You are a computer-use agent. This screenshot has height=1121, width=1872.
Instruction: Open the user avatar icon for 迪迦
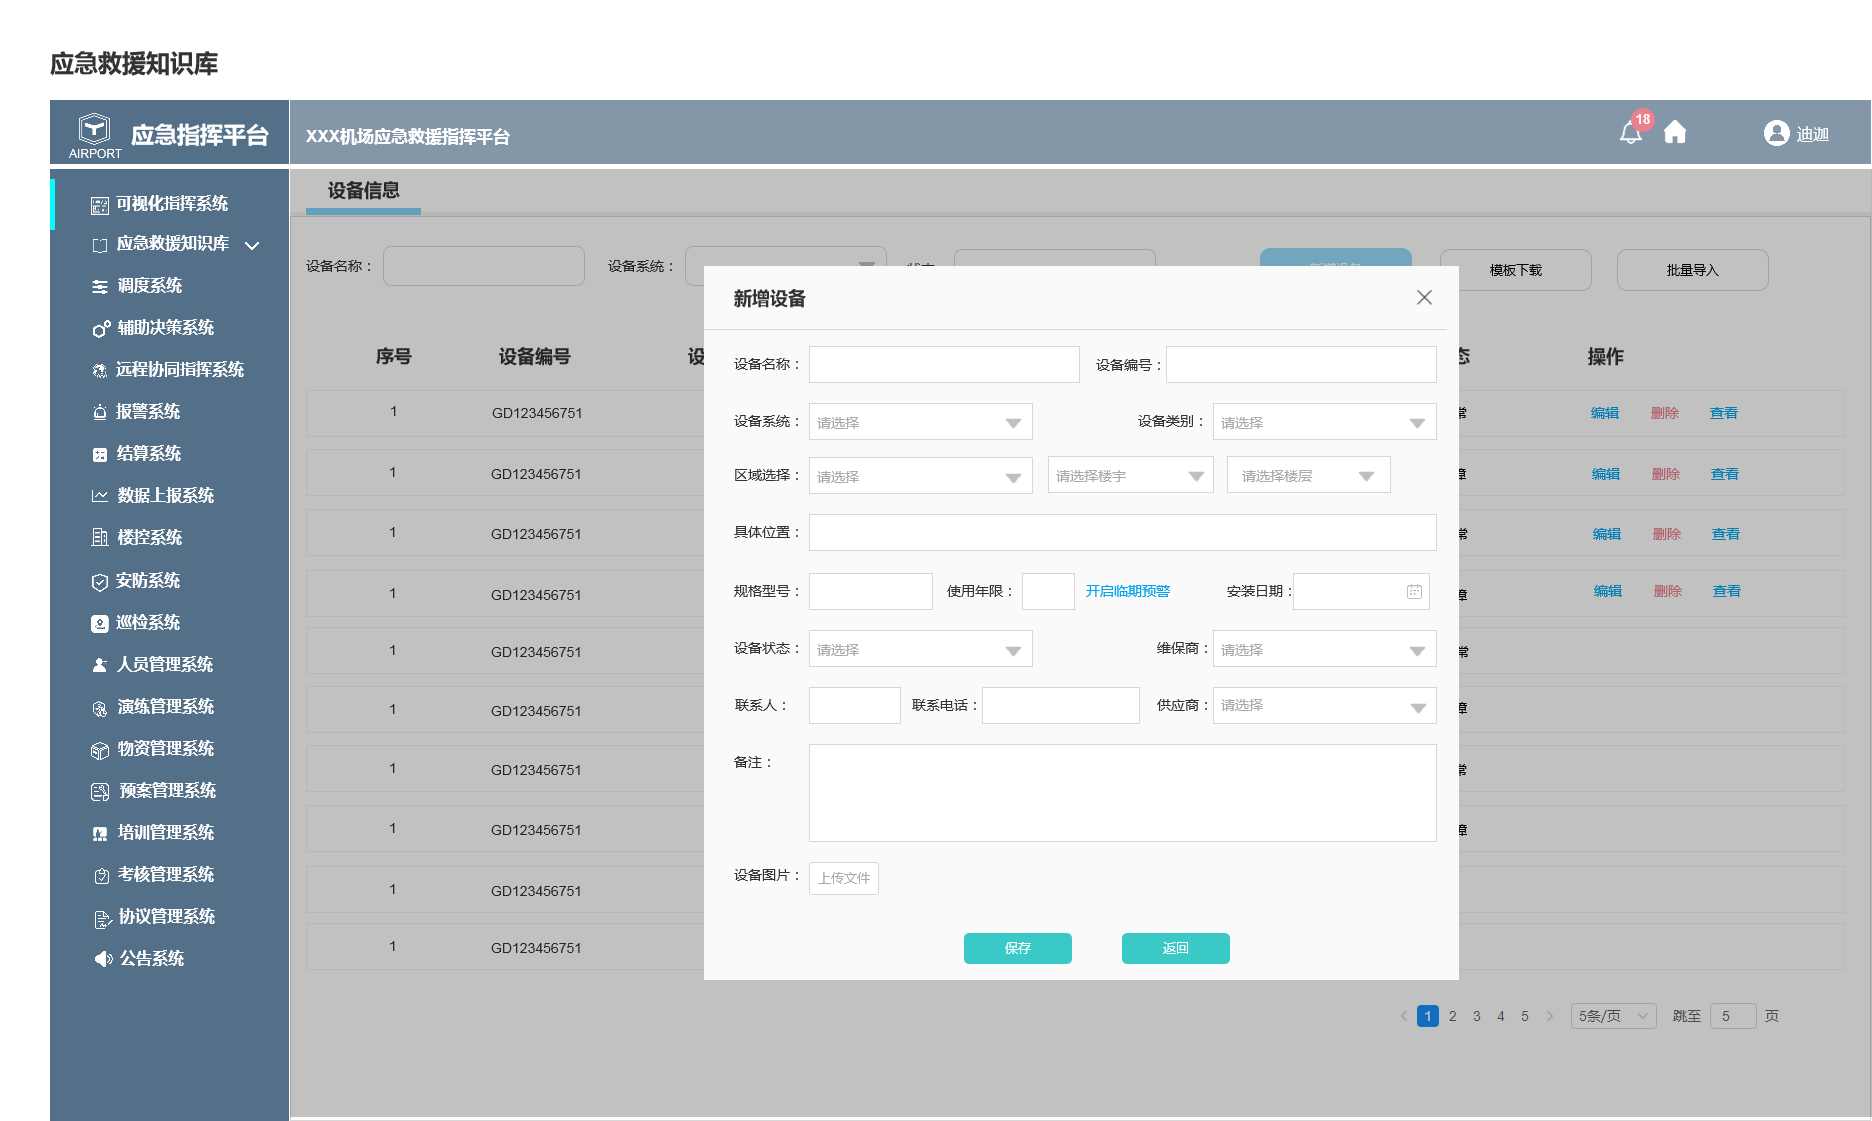pyautogui.click(x=1776, y=133)
